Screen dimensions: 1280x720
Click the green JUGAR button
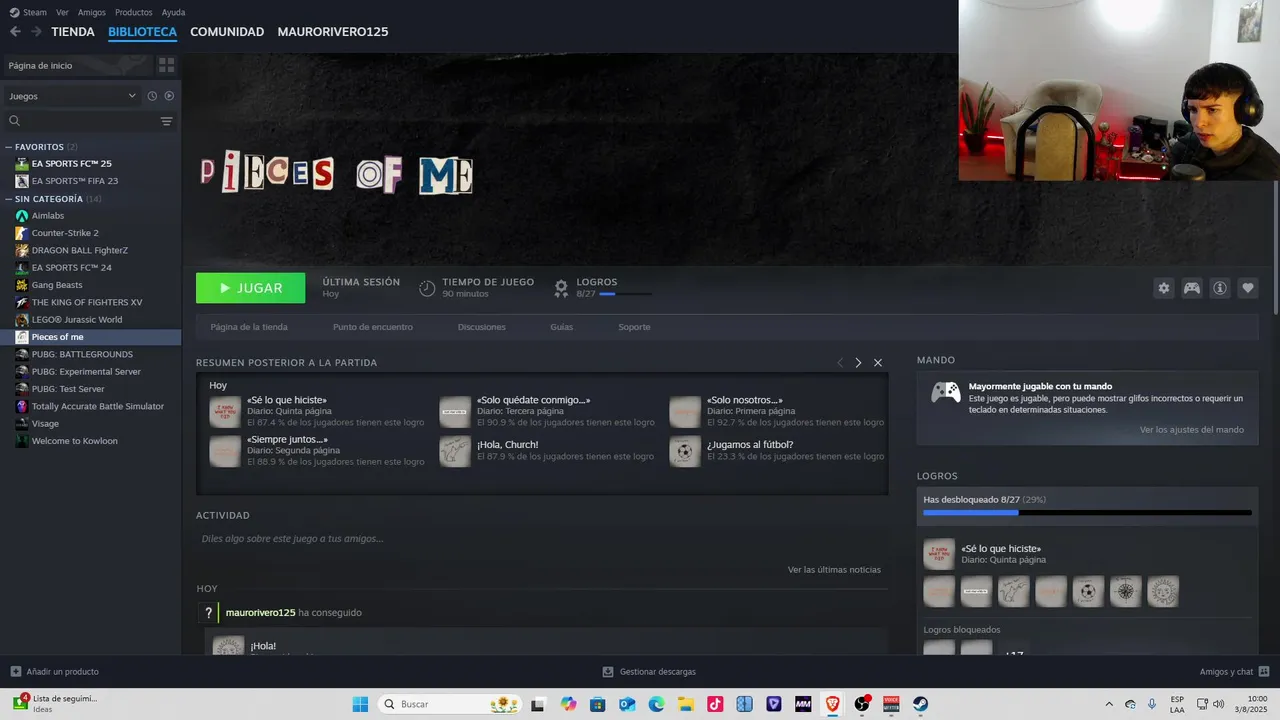click(x=250, y=288)
